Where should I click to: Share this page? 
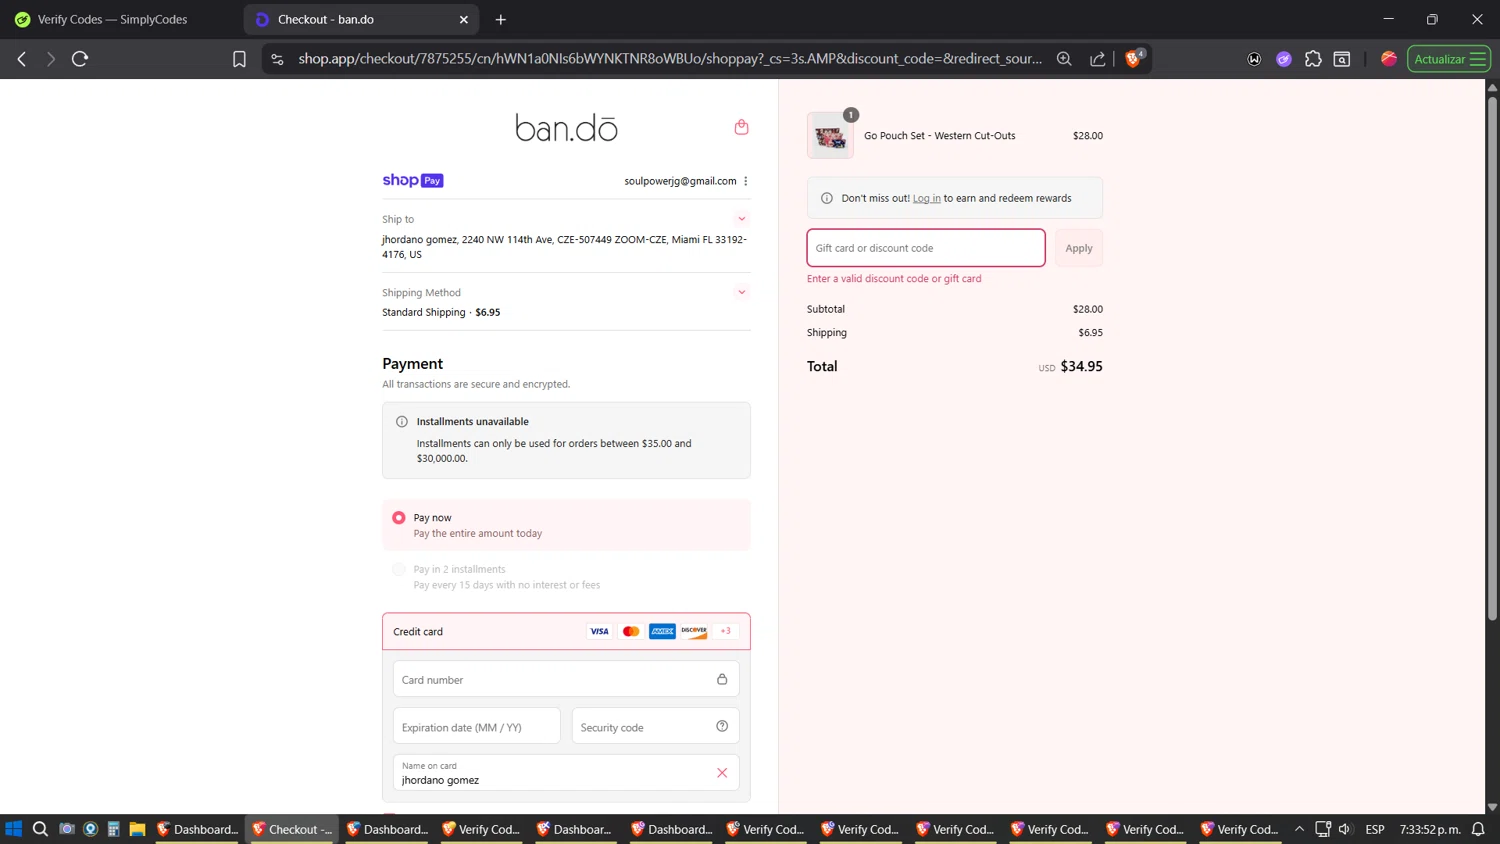click(x=1098, y=59)
